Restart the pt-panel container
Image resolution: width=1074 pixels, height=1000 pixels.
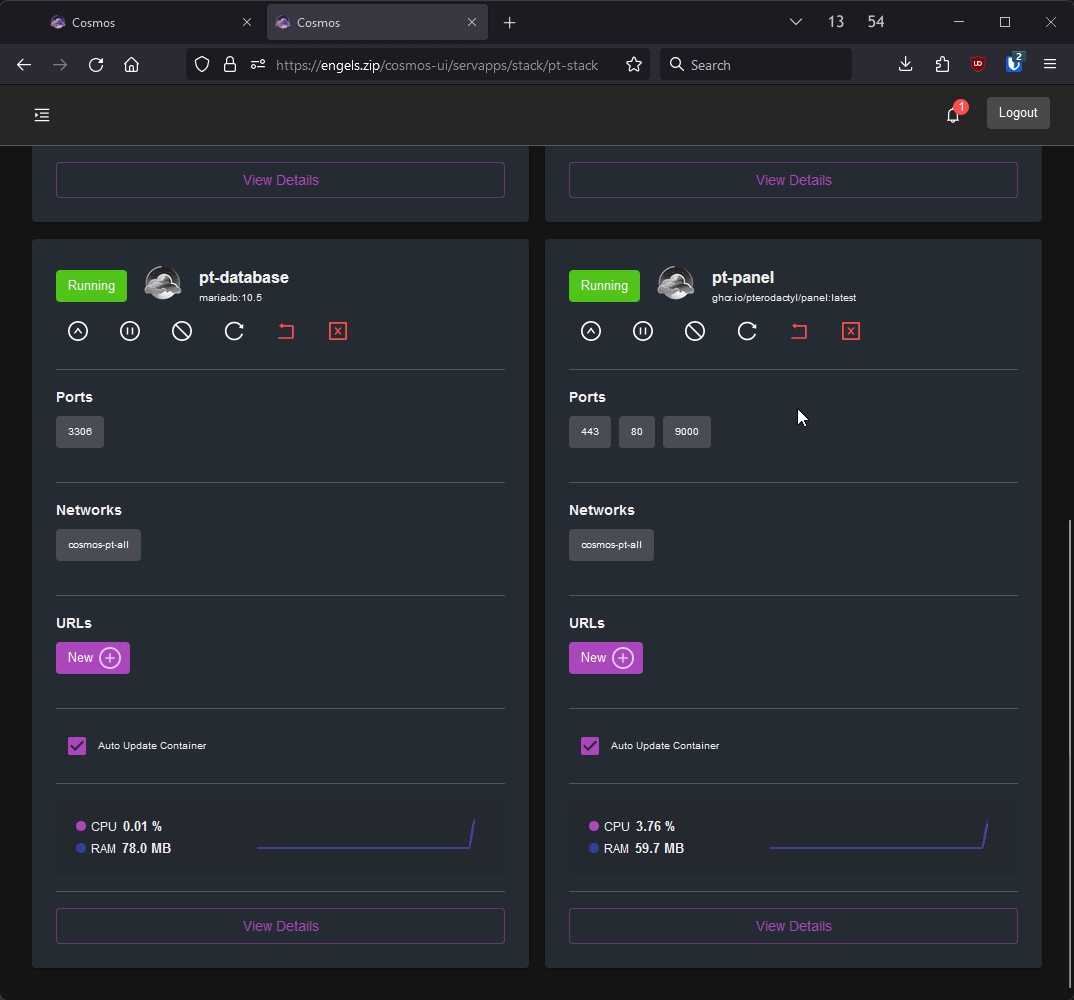pos(747,332)
